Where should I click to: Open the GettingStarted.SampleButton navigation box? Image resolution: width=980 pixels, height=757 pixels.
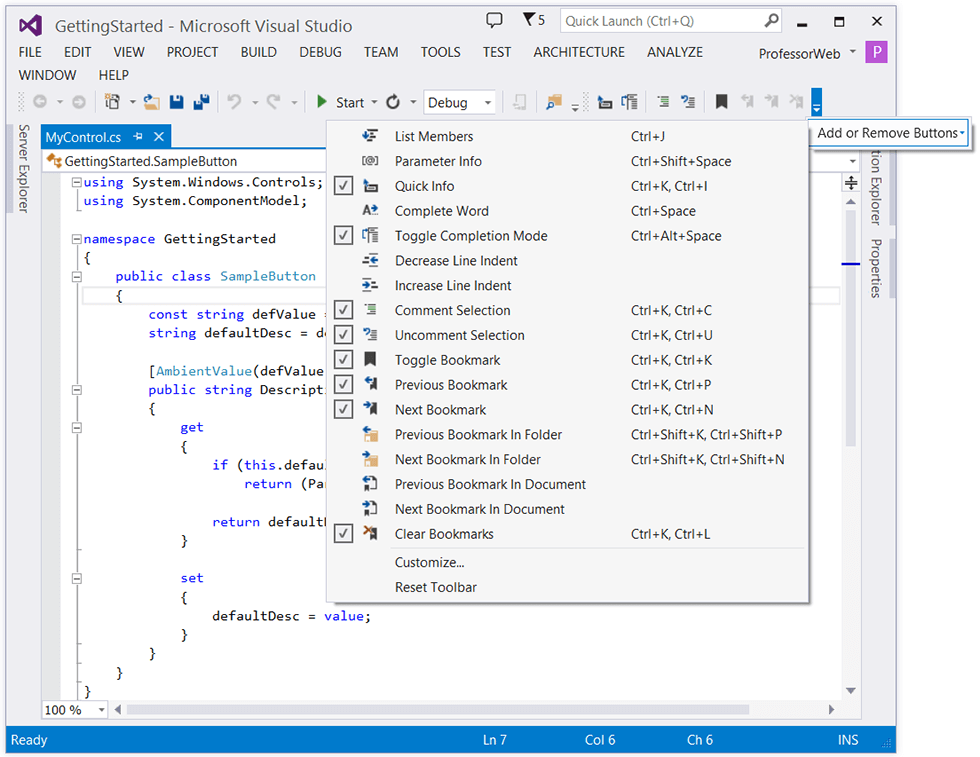[186, 161]
